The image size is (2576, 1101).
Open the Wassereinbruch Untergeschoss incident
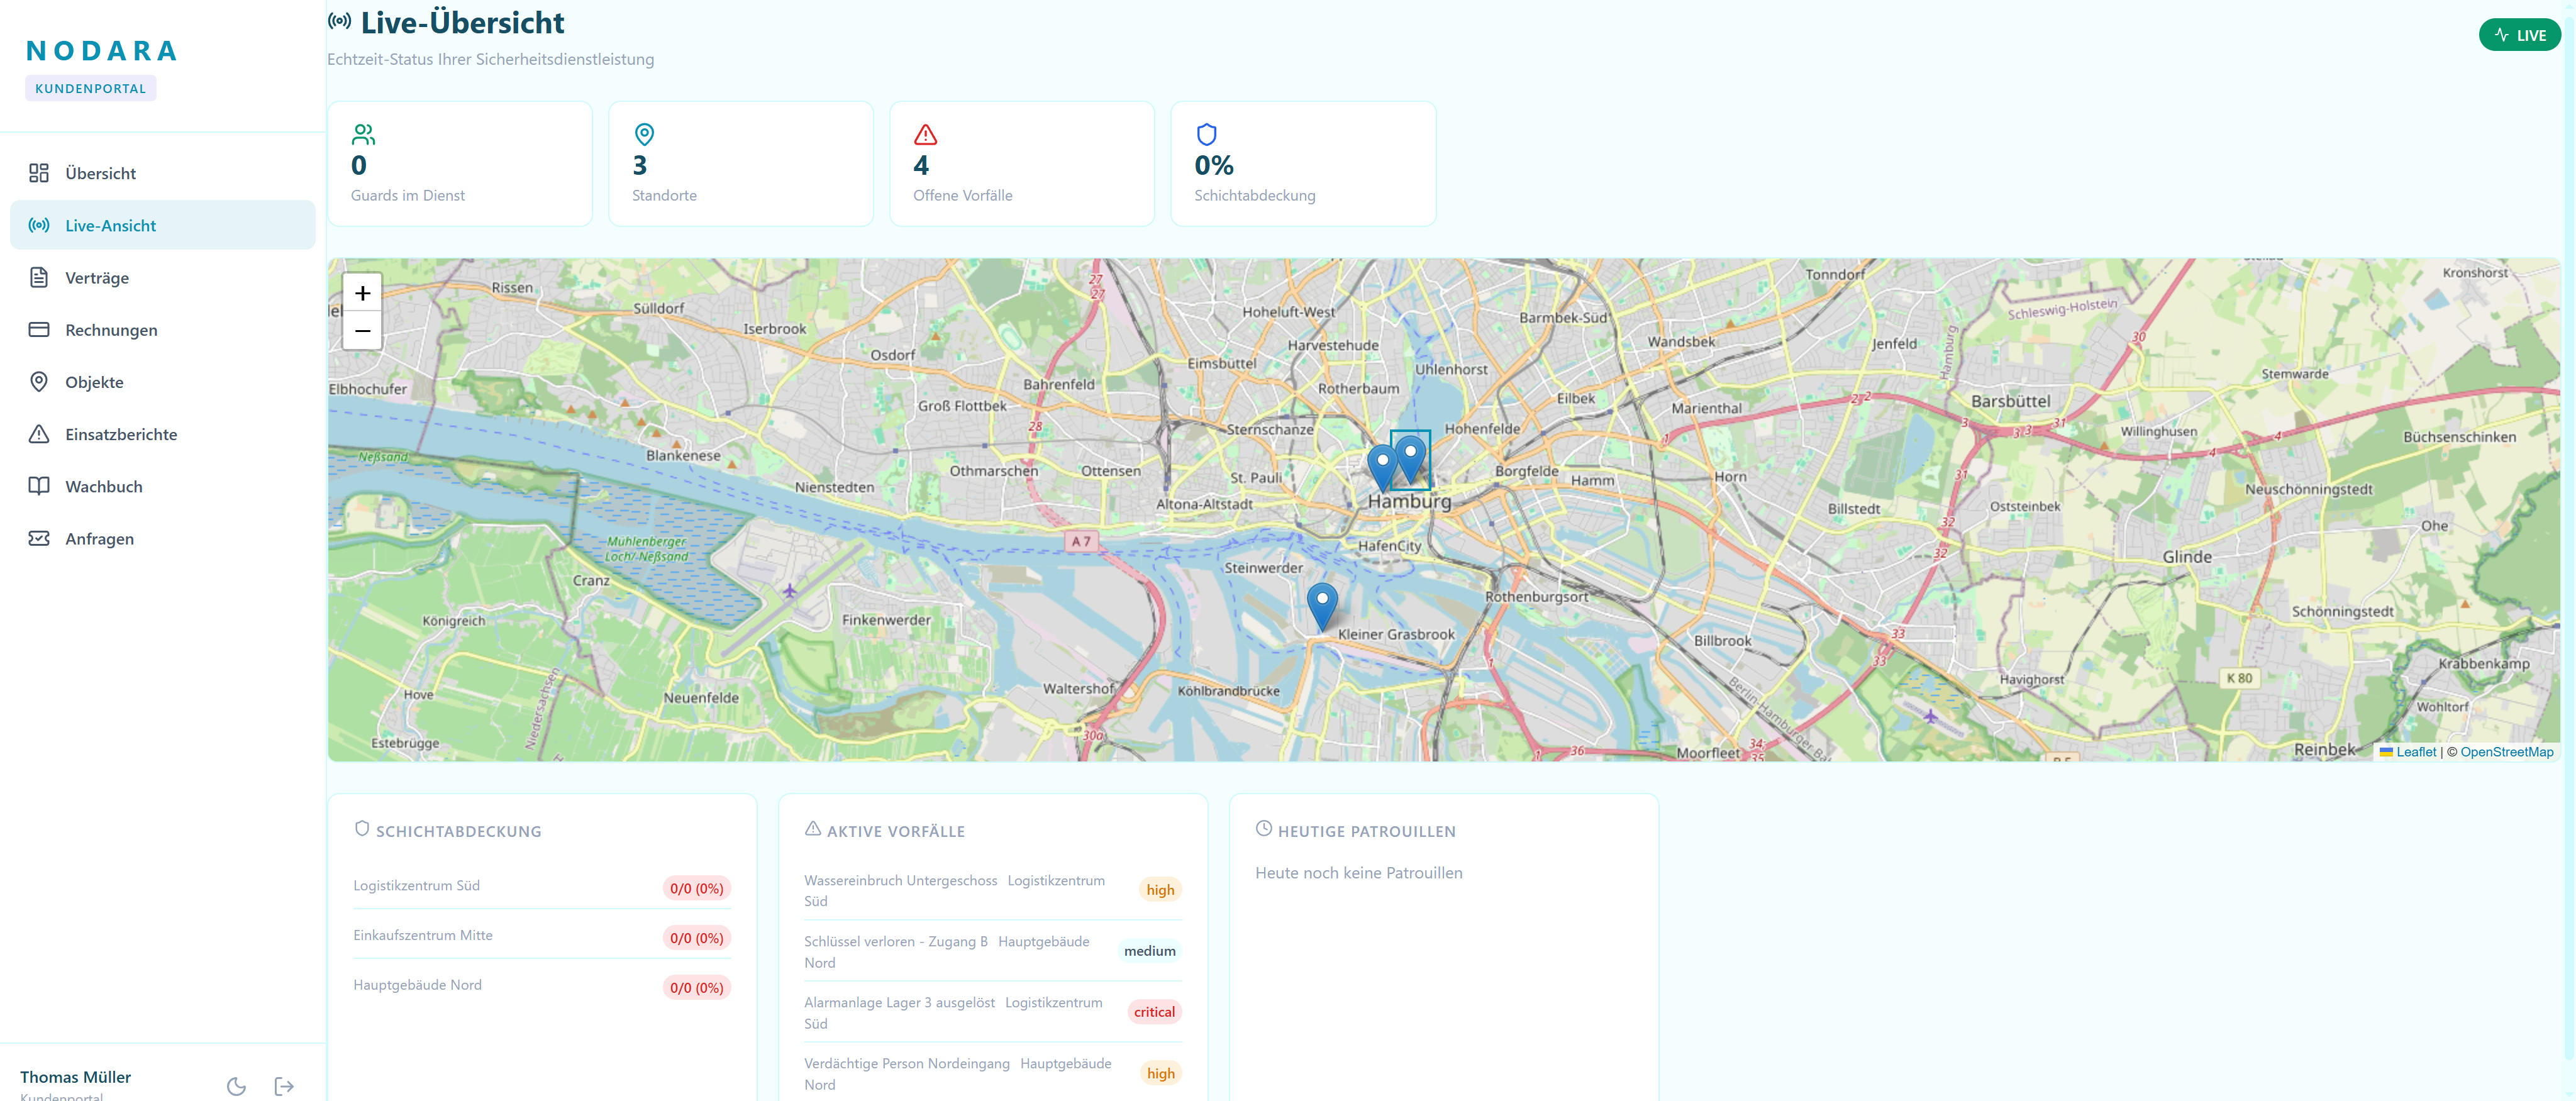(x=993, y=890)
